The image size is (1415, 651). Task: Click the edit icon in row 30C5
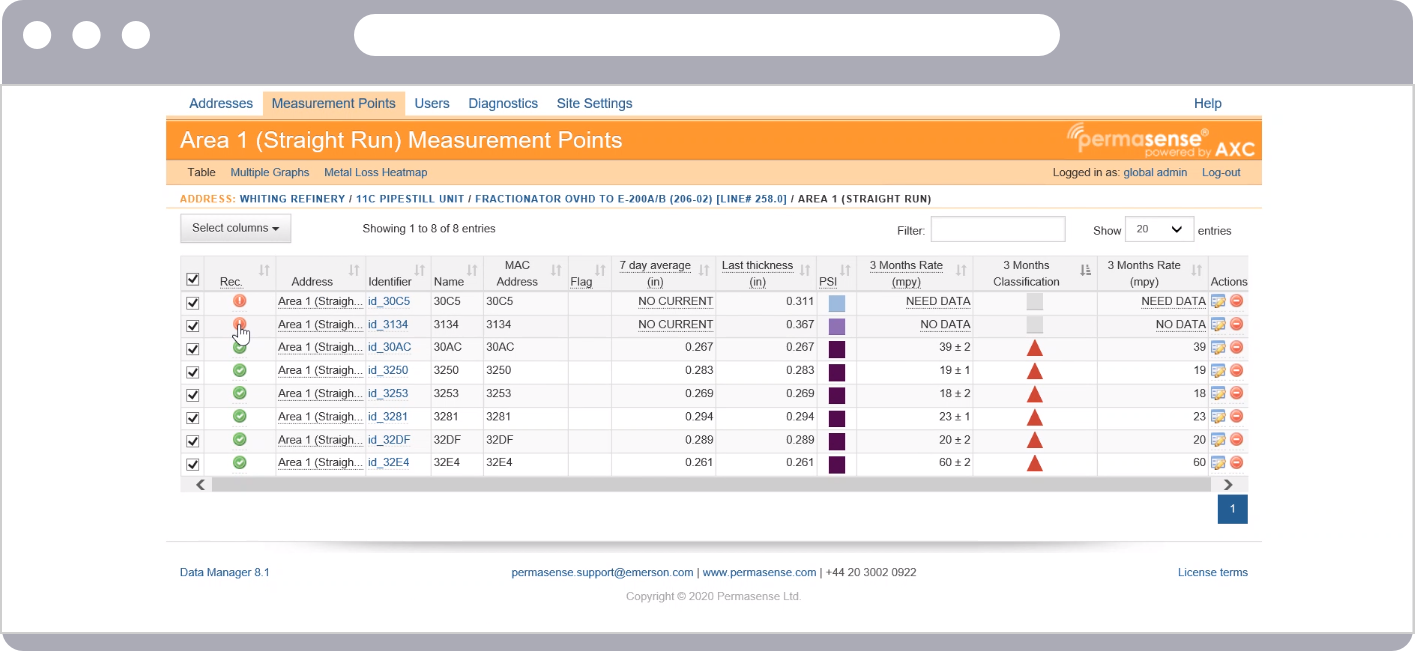point(1218,301)
